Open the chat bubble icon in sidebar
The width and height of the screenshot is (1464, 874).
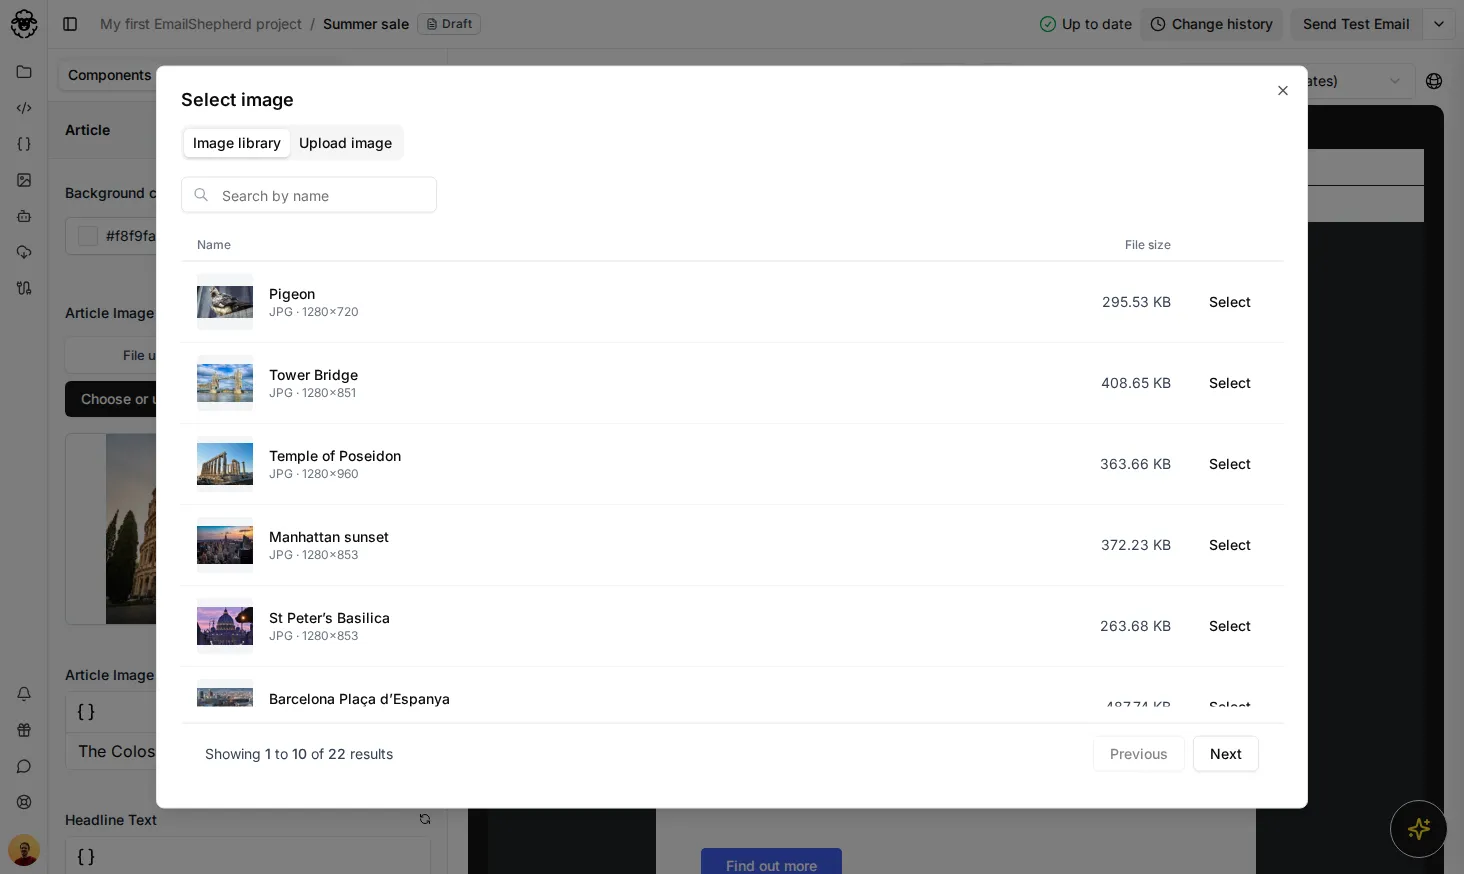tap(24, 766)
